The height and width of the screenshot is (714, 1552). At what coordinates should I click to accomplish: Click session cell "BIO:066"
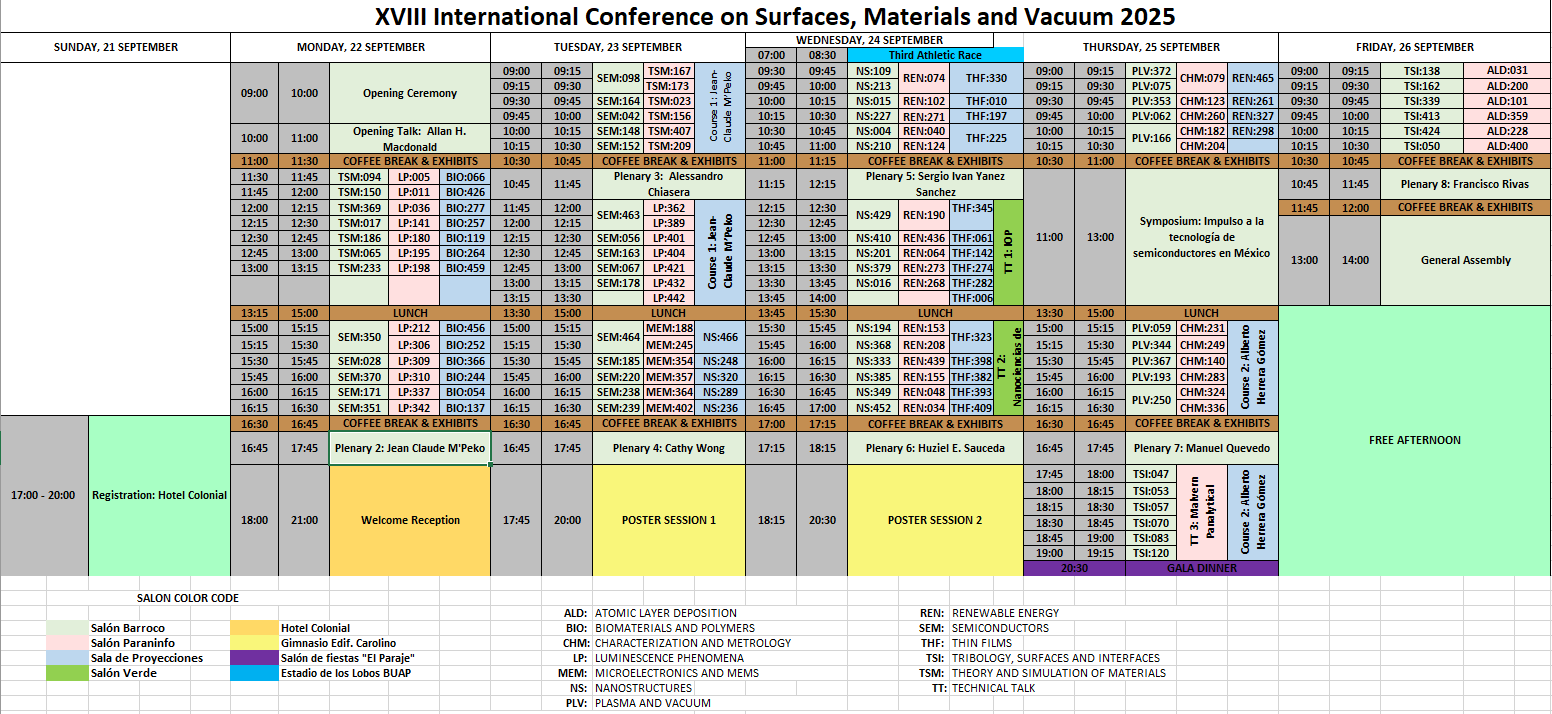pyautogui.click(x=464, y=177)
